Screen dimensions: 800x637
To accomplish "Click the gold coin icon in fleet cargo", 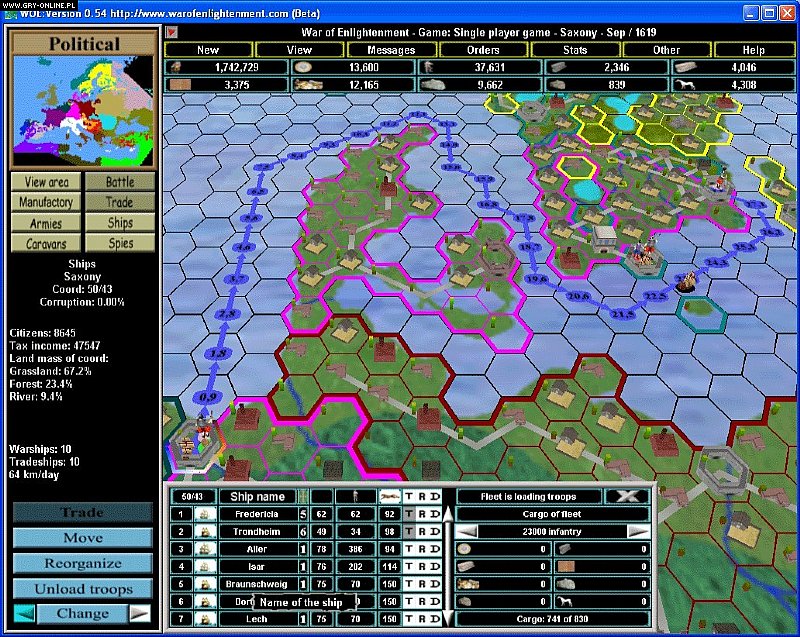I will click(465, 549).
